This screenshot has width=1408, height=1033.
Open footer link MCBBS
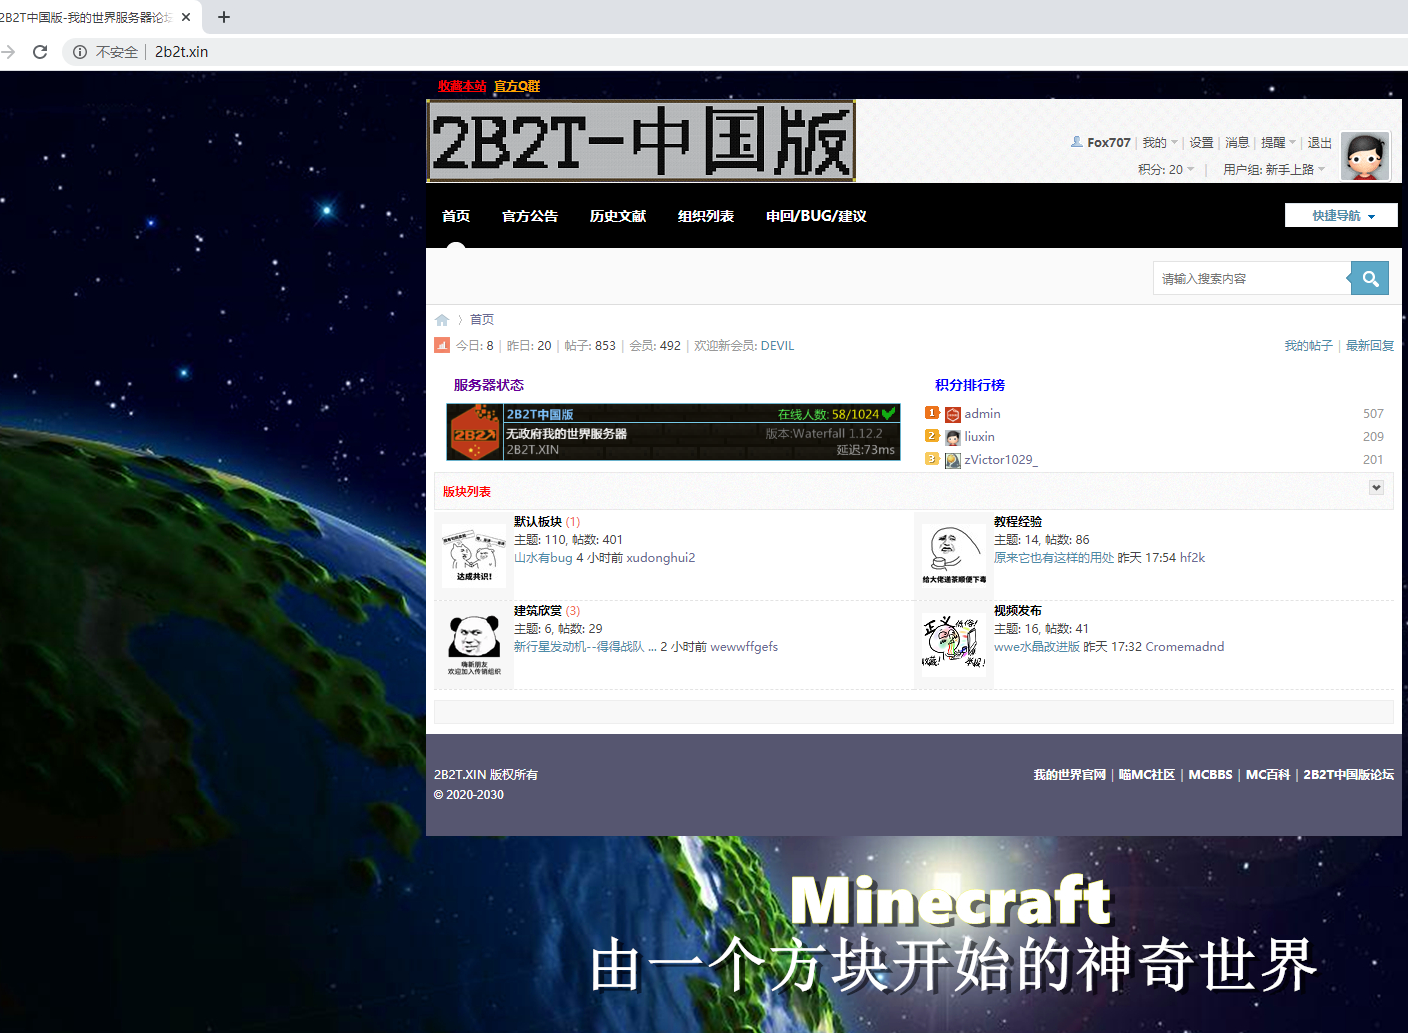click(1210, 775)
